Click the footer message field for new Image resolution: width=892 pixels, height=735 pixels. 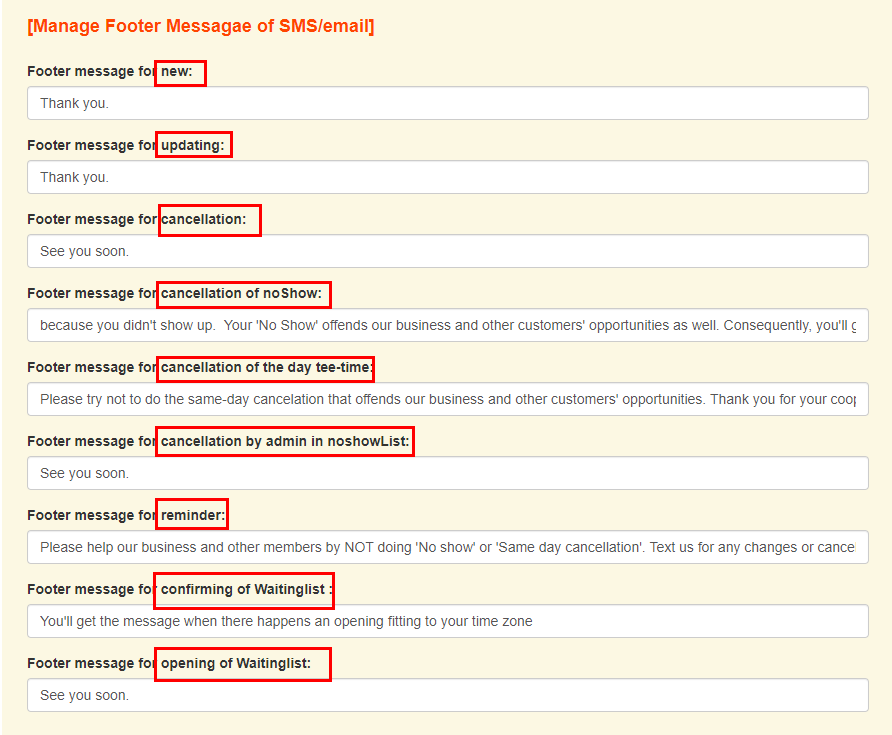[x=447, y=103]
